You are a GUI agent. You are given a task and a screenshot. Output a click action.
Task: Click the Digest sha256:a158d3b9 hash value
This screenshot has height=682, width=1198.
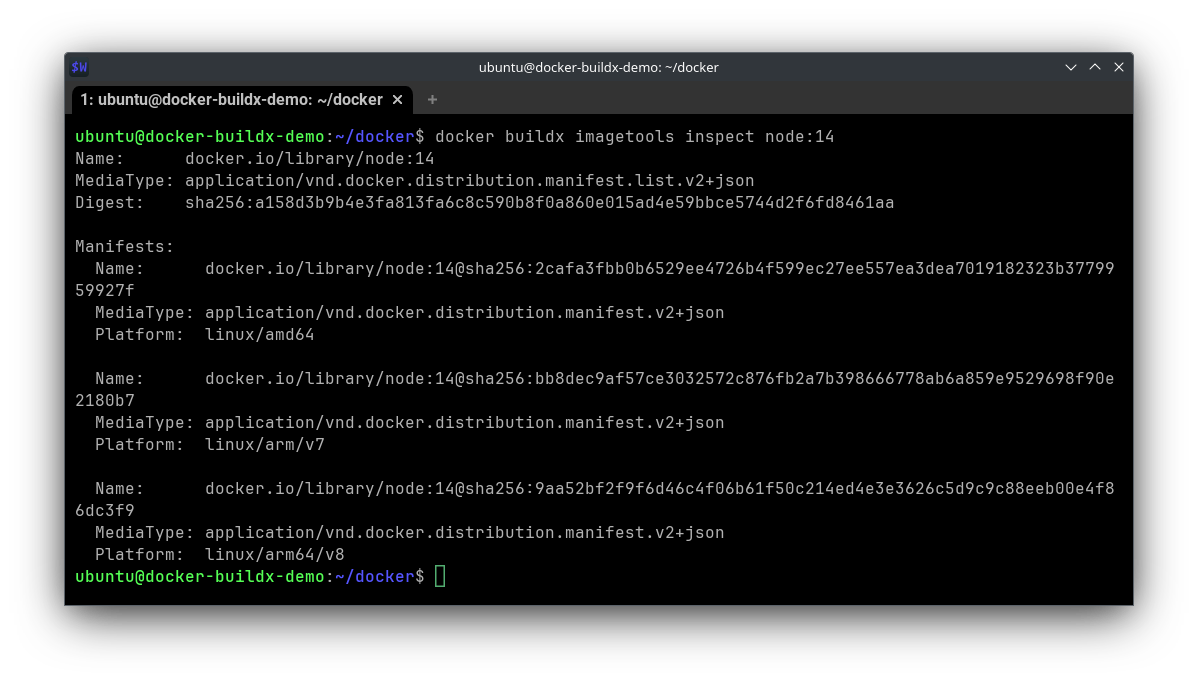click(x=539, y=203)
